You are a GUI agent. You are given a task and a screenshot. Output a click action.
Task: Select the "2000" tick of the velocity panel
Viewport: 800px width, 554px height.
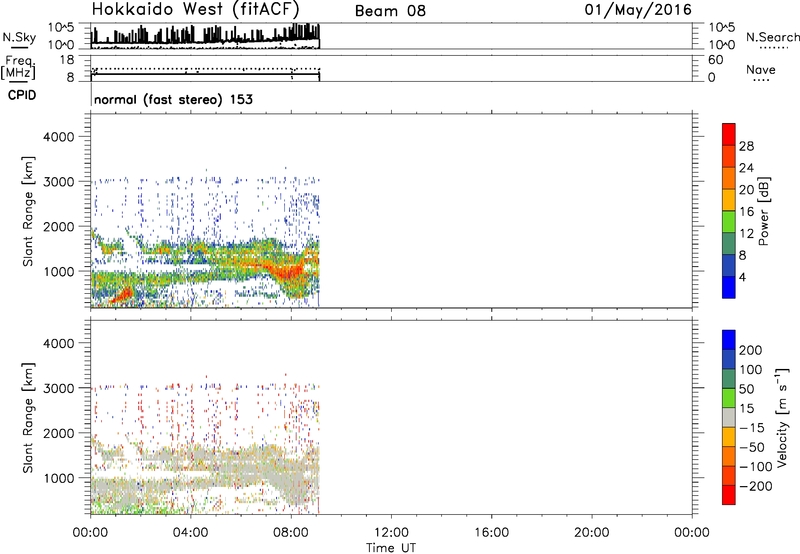point(58,433)
